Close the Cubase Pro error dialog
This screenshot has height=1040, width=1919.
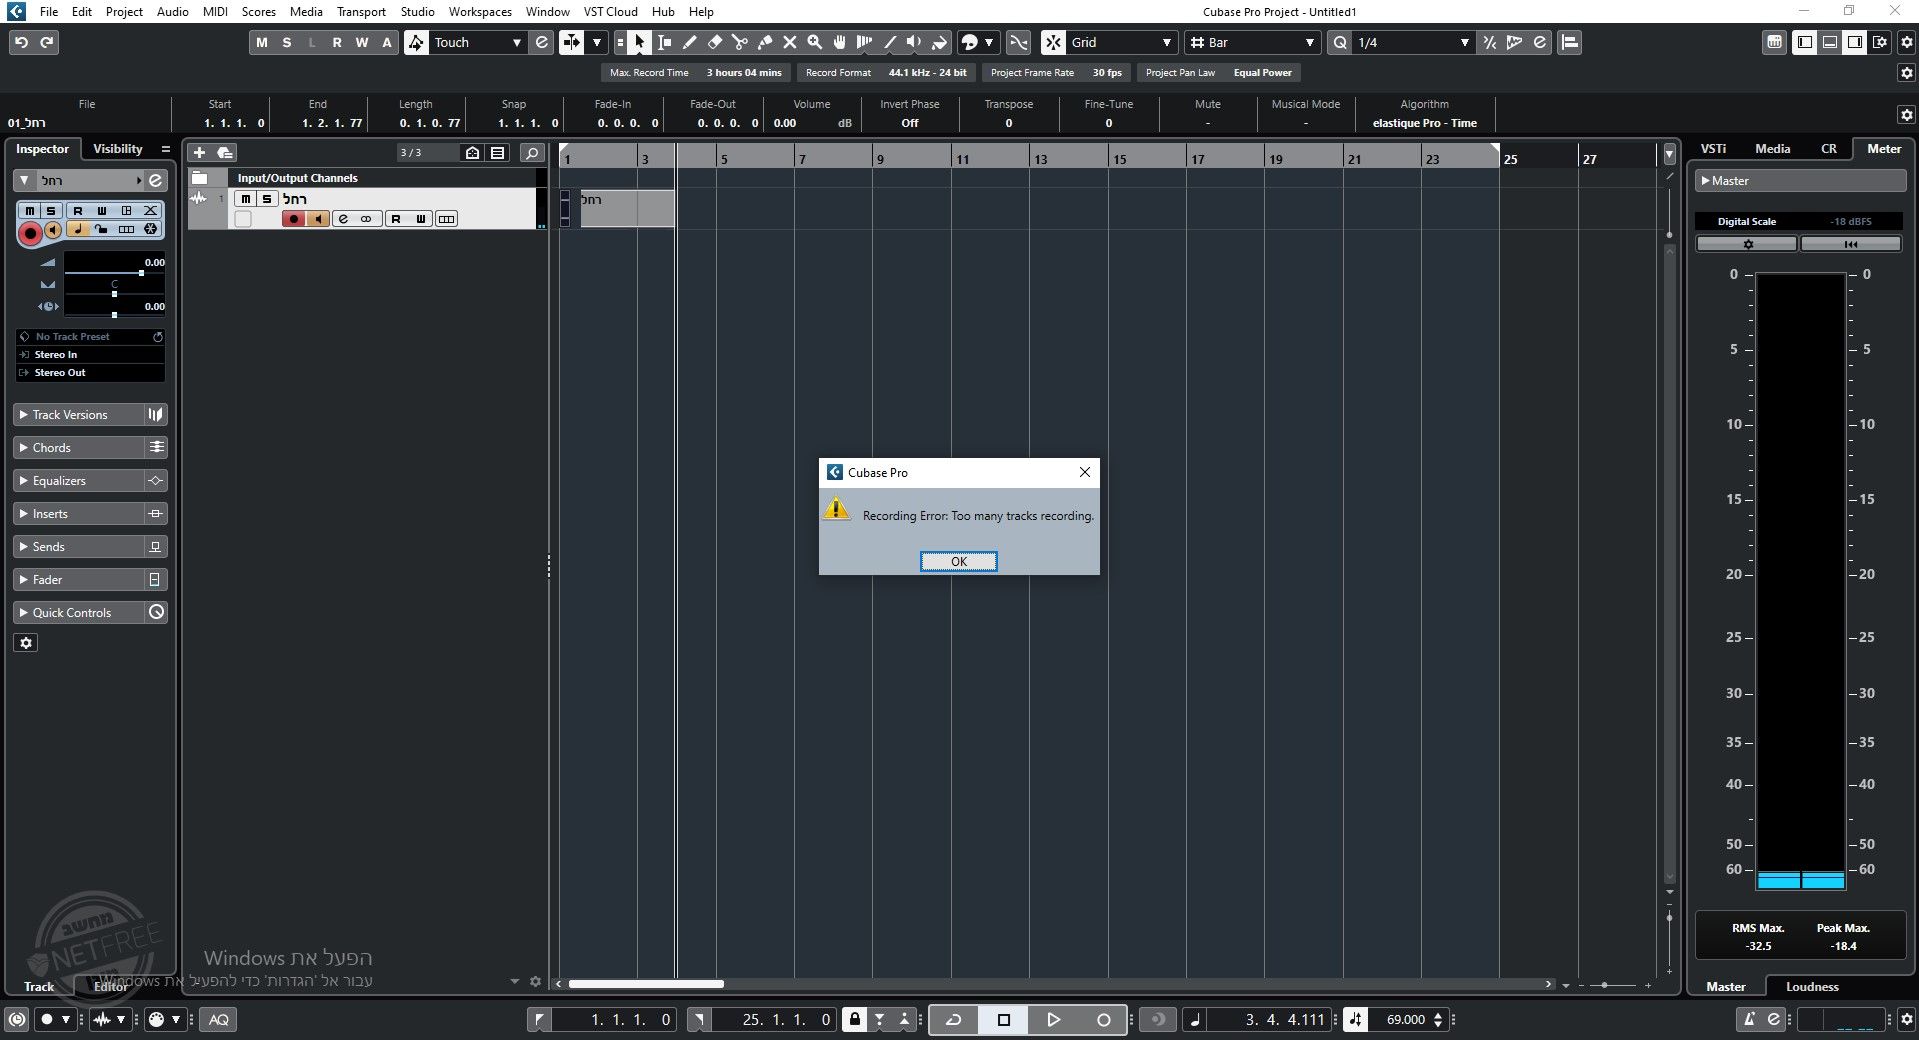click(x=1085, y=472)
